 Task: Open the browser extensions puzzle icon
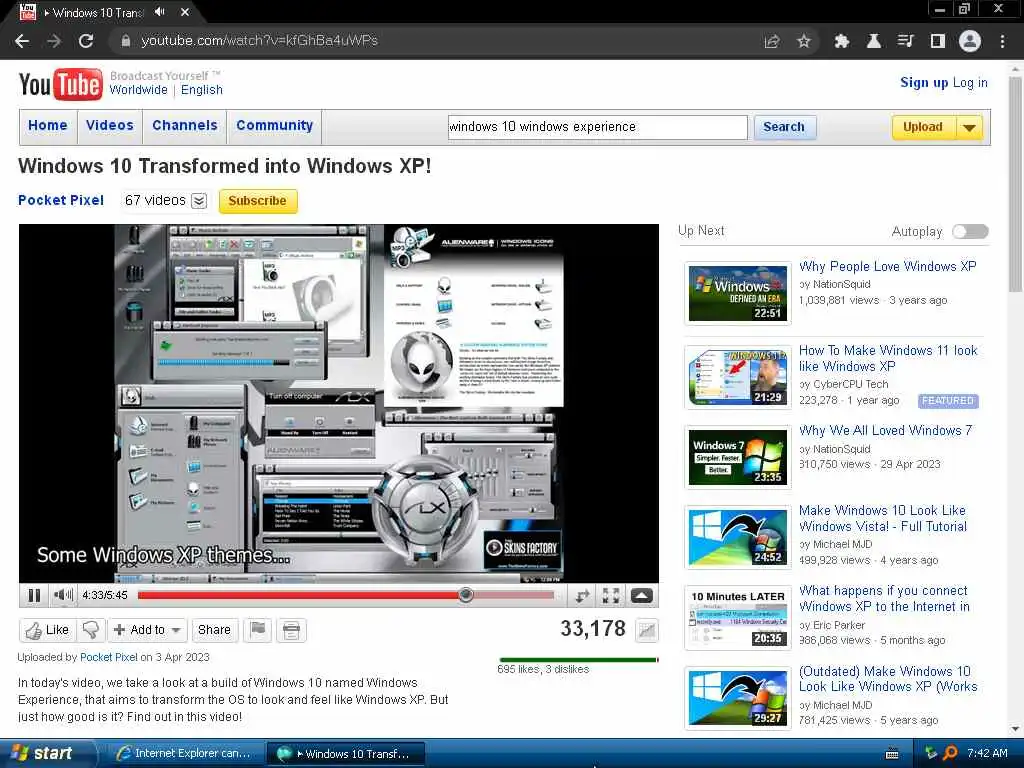[842, 41]
